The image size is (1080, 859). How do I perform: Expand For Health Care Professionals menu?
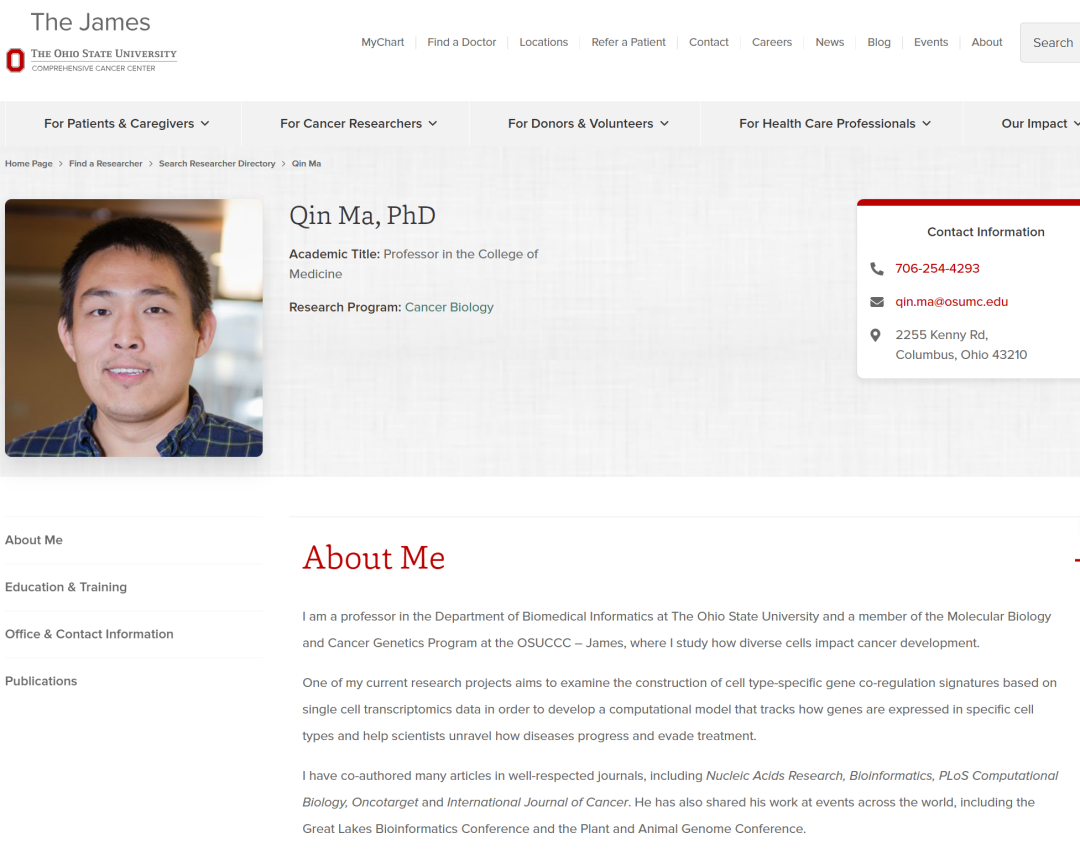pyautogui.click(x=835, y=123)
